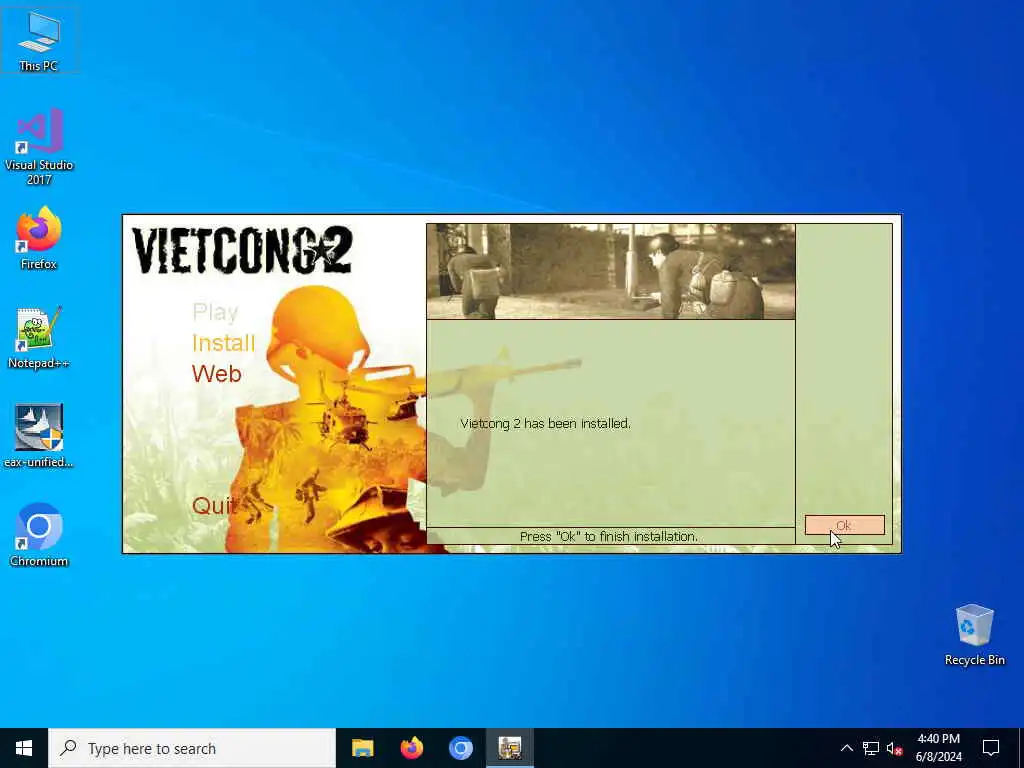Click the Vietcong 2 logo title
The width and height of the screenshot is (1024, 768).
tap(242, 250)
